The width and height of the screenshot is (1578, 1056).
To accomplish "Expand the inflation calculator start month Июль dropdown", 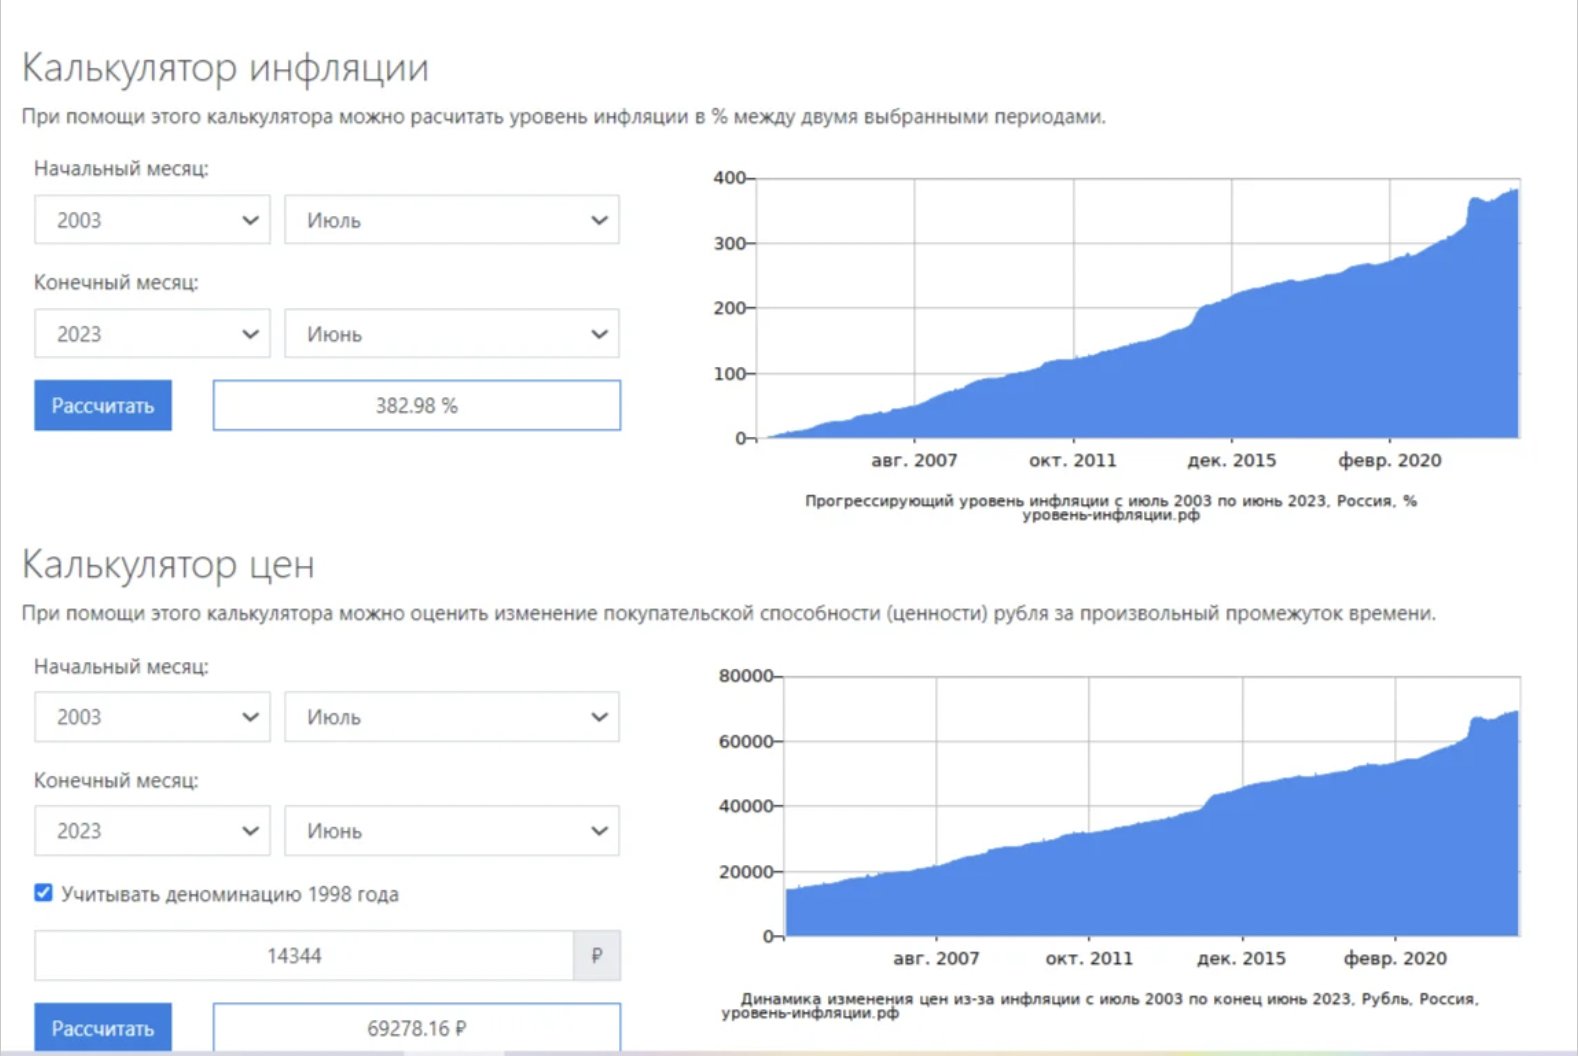I will [x=451, y=220].
